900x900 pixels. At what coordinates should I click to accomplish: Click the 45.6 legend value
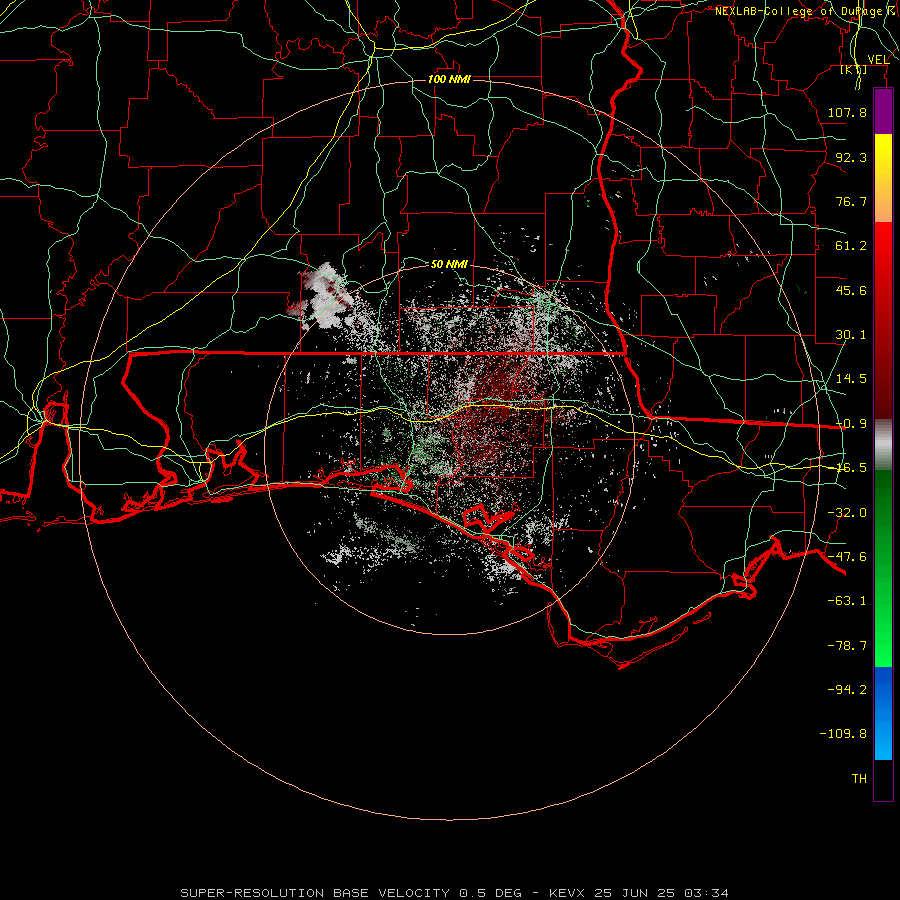(x=851, y=290)
